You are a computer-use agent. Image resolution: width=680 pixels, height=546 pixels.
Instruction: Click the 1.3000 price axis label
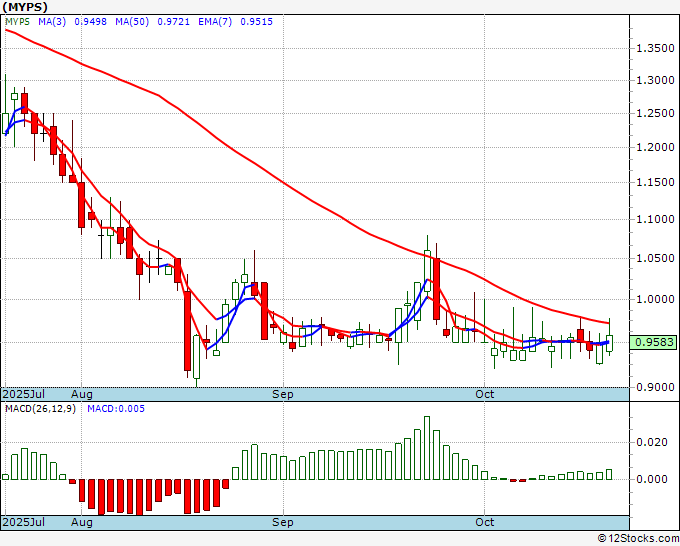[655, 80]
